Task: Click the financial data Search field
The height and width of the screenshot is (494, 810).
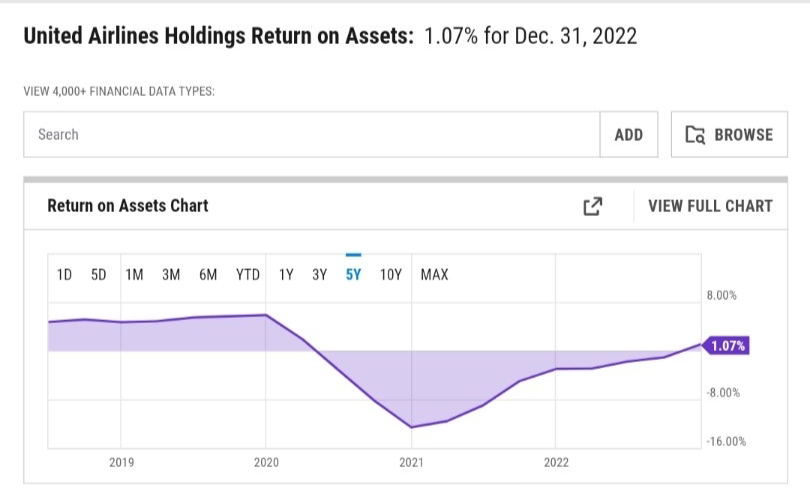Action: coord(311,135)
